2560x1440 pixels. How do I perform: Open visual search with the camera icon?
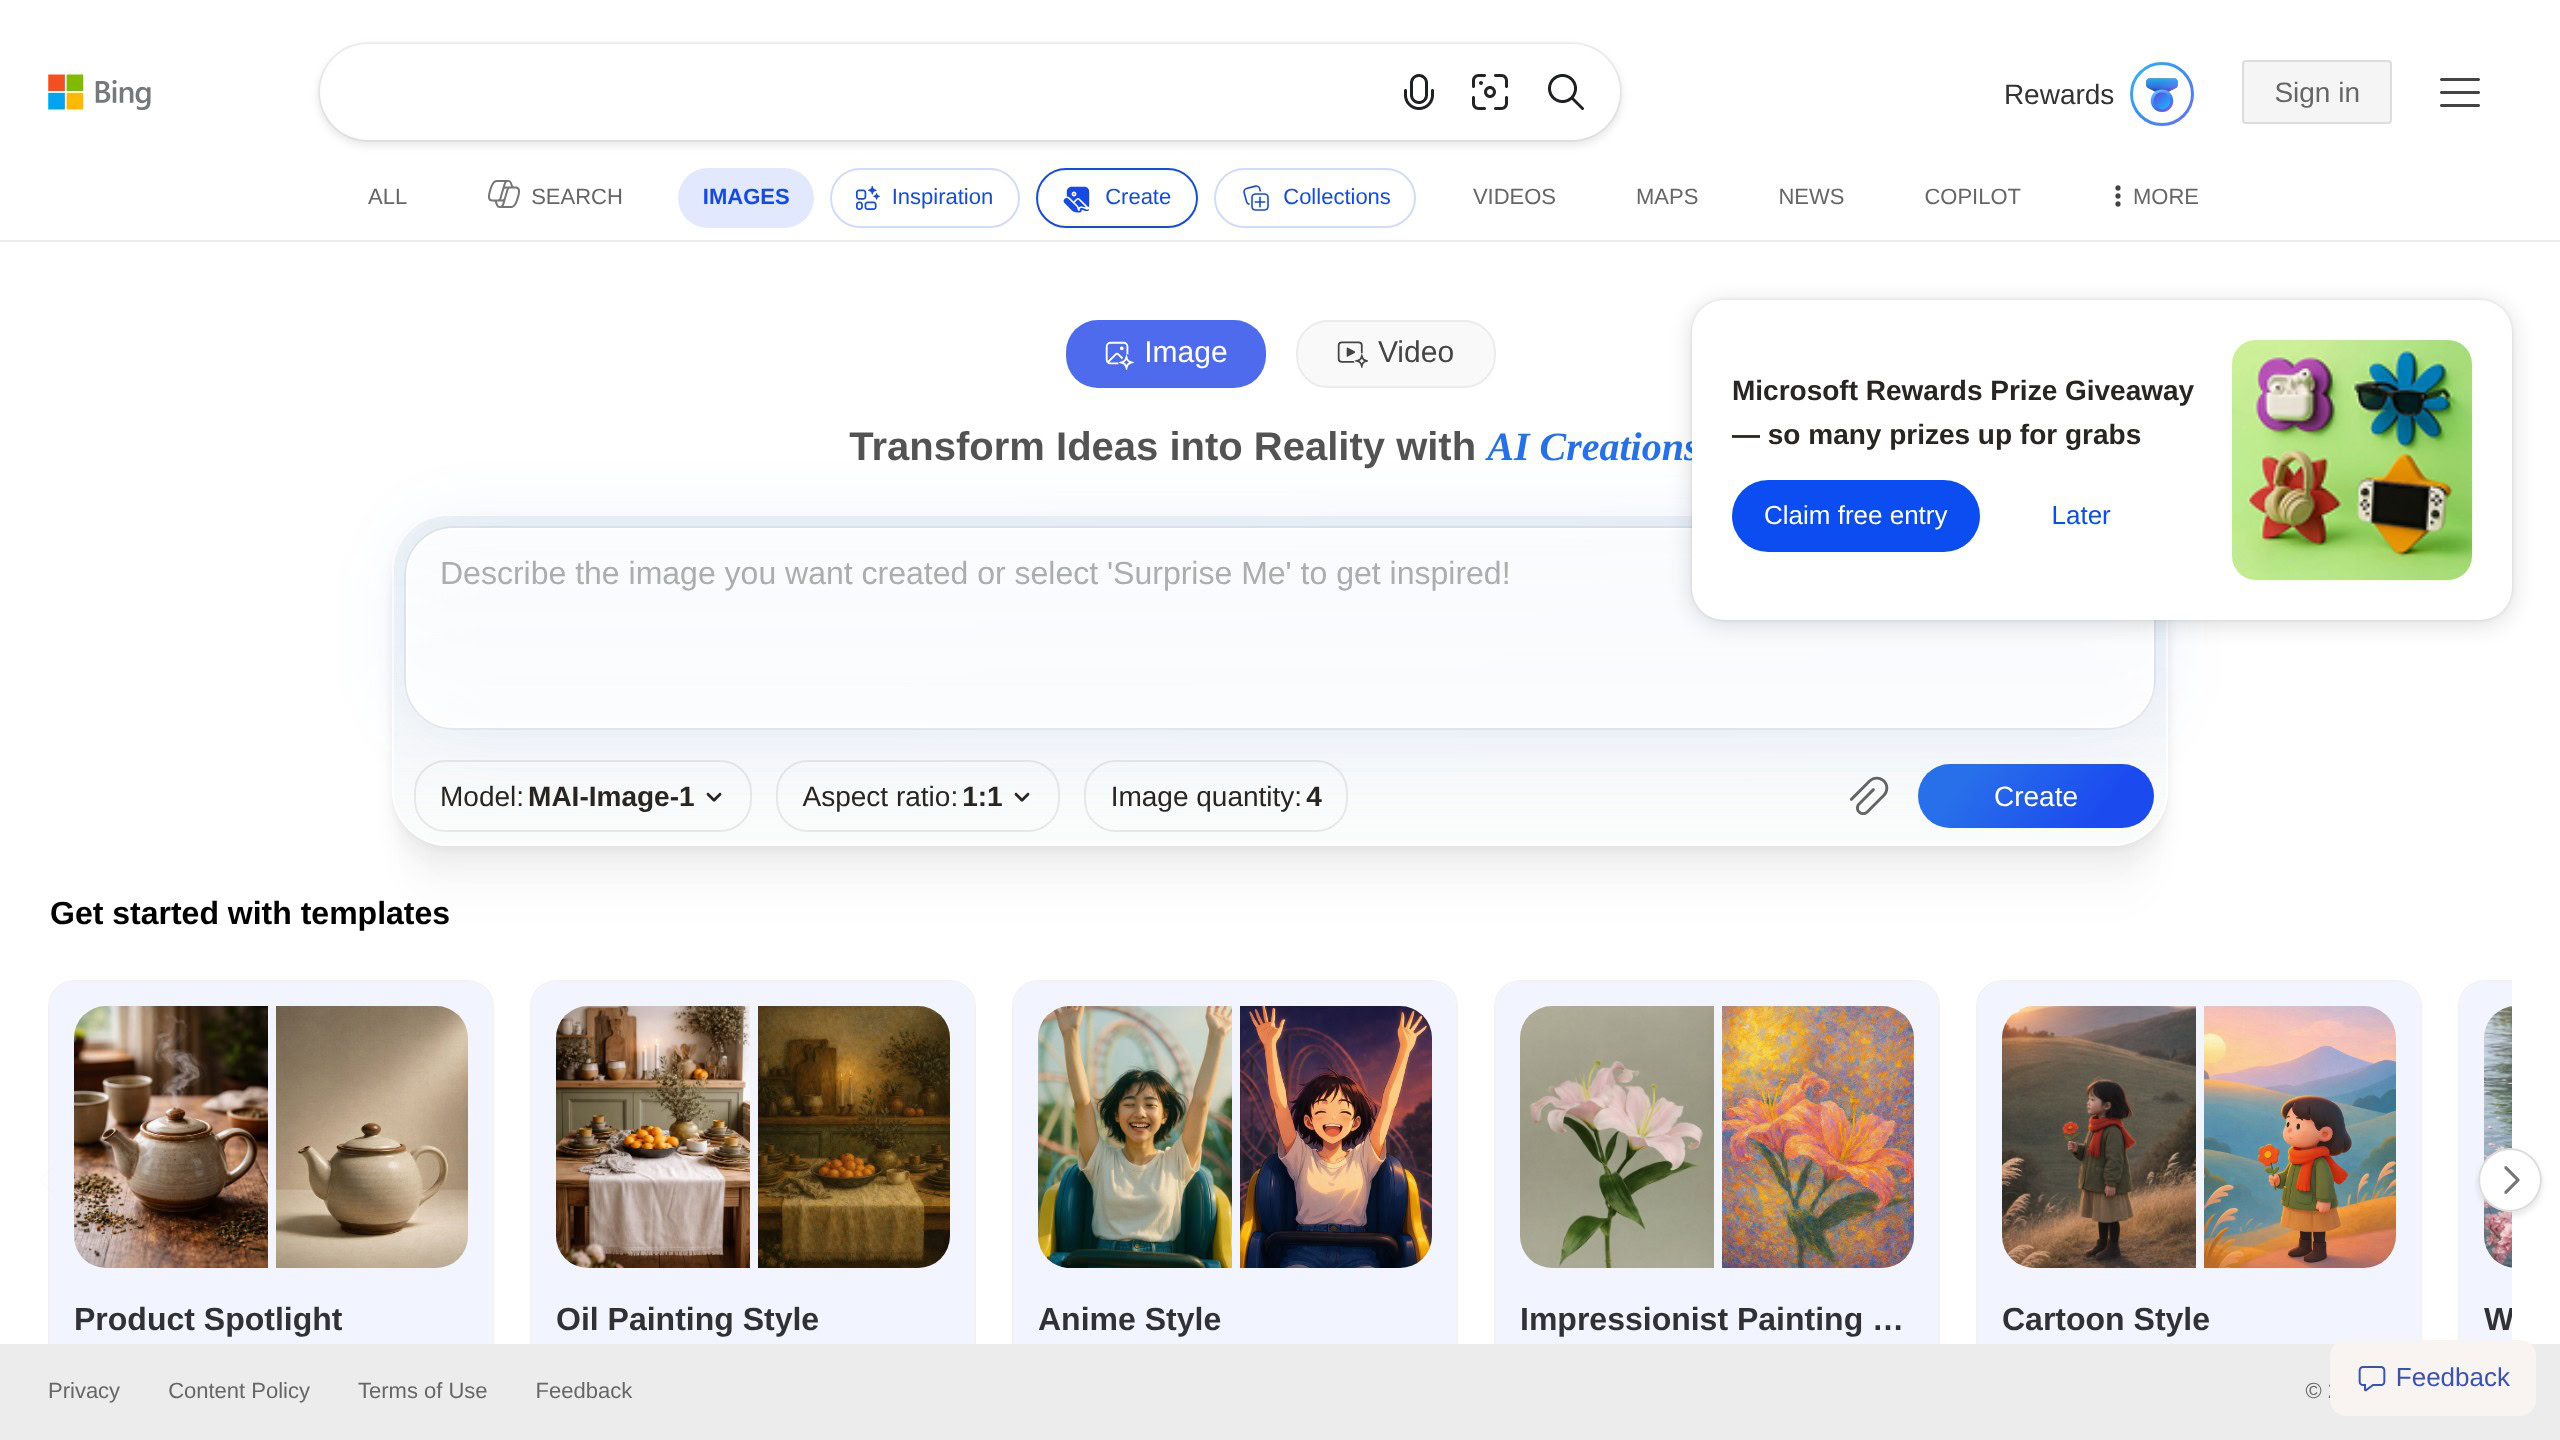pos(1489,92)
